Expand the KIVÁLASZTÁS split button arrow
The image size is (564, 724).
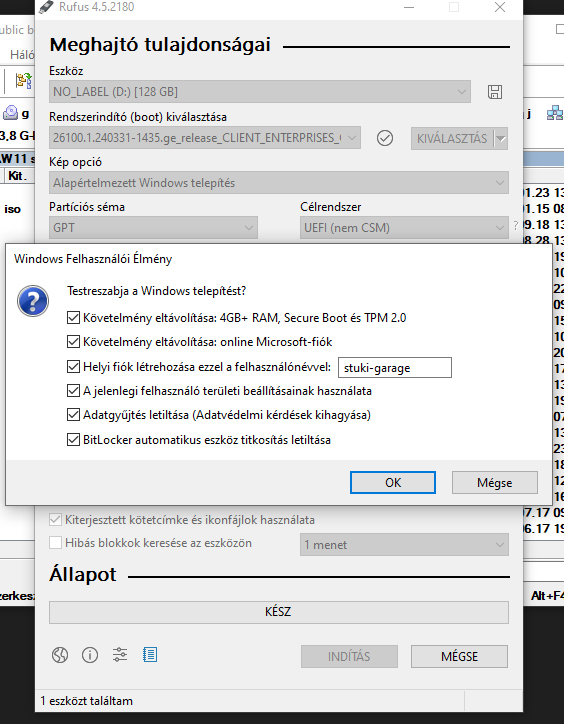point(501,139)
